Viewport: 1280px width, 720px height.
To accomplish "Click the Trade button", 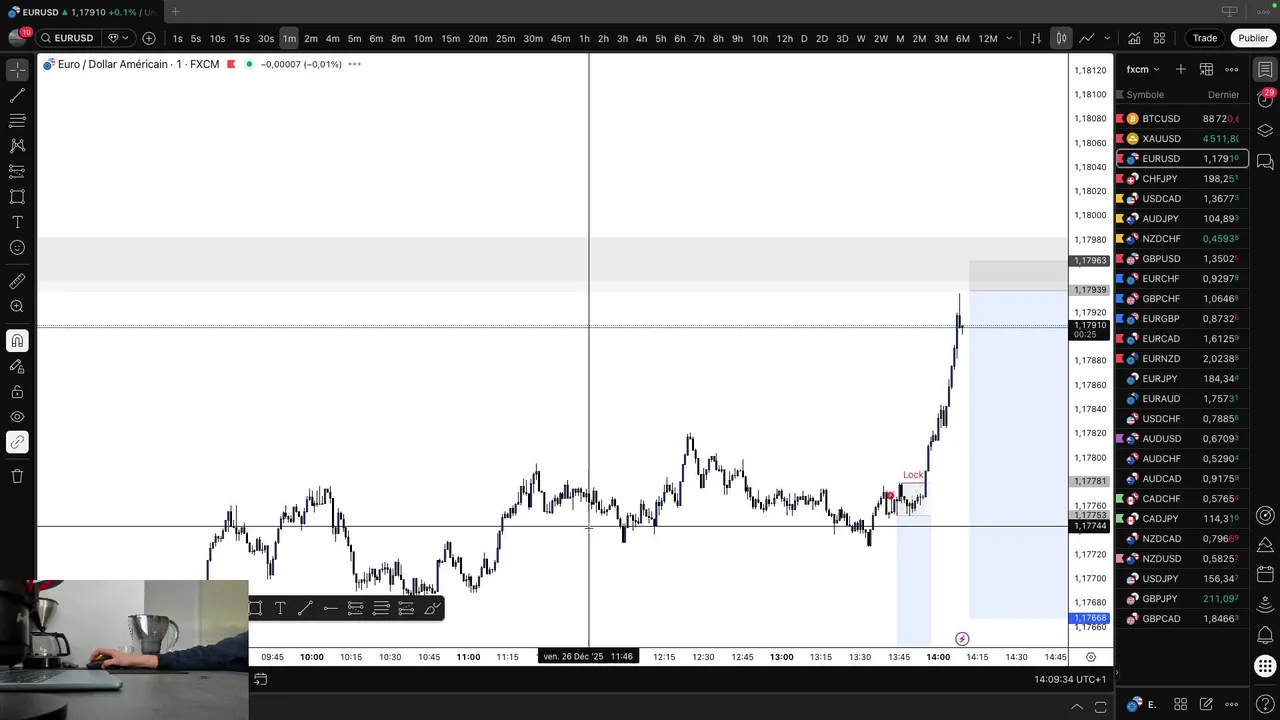I will [1204, 38].
